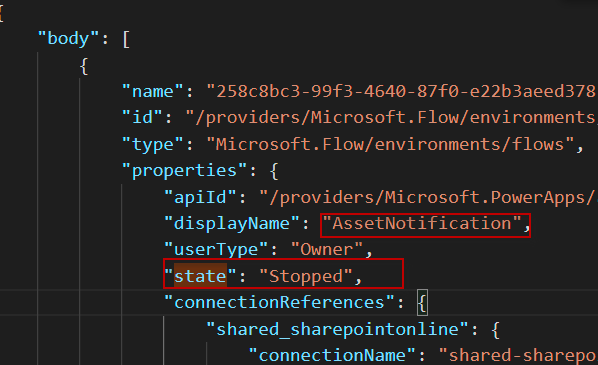598x365 pixels.
Task: Place cursor at bracket after "body"
Action: (x=126, y=39)
